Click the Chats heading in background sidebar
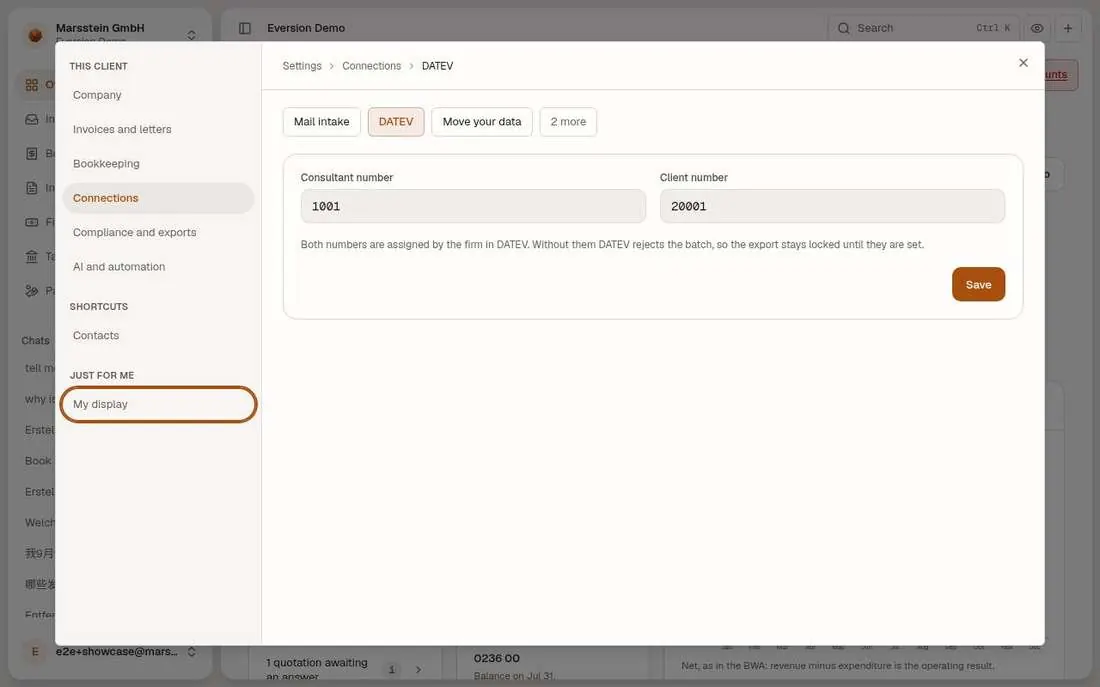 tap(35, 340)
